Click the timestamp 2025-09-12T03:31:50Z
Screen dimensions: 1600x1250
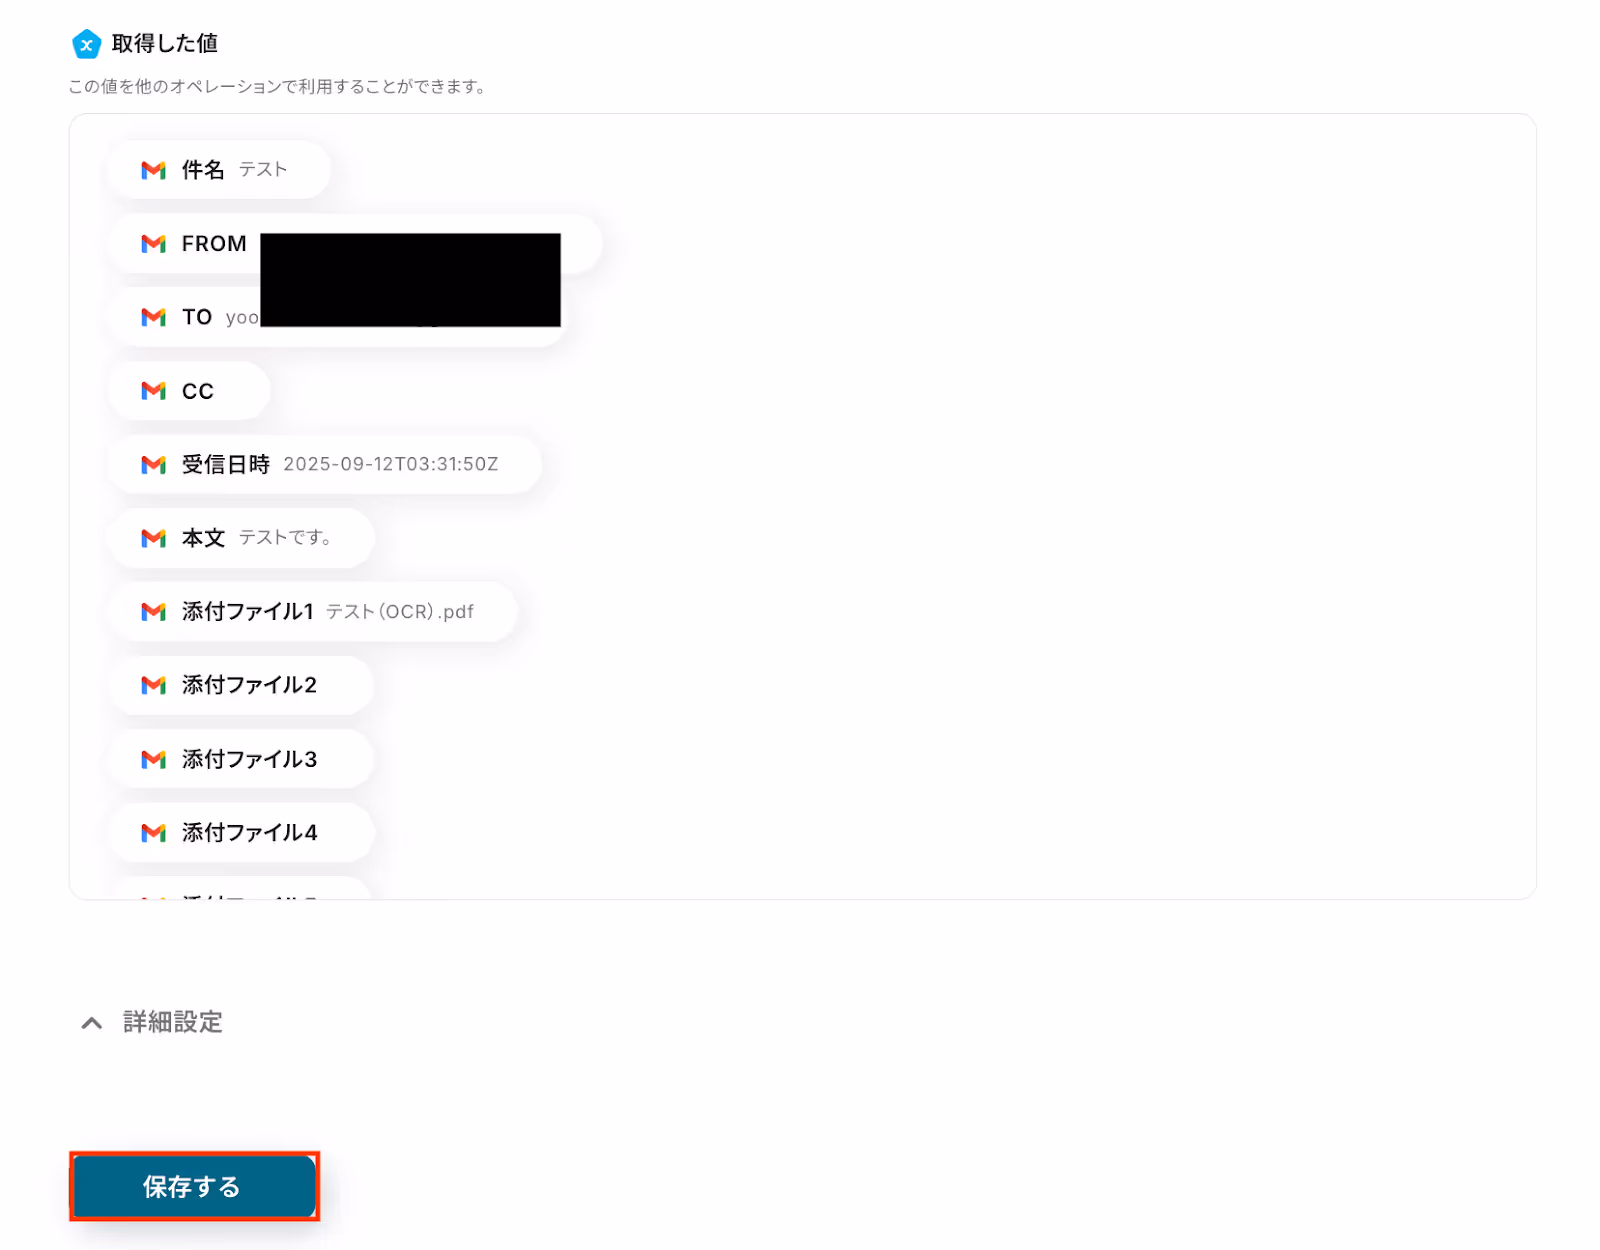[x=391, y=464]
